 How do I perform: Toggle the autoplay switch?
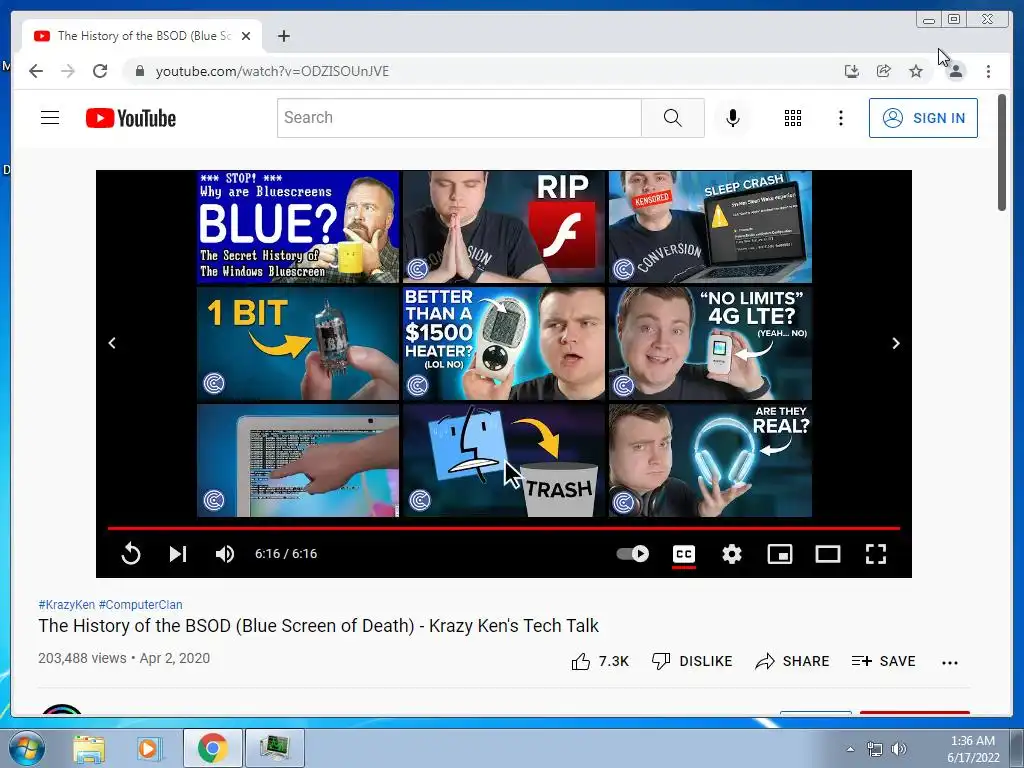coord(632,554)
